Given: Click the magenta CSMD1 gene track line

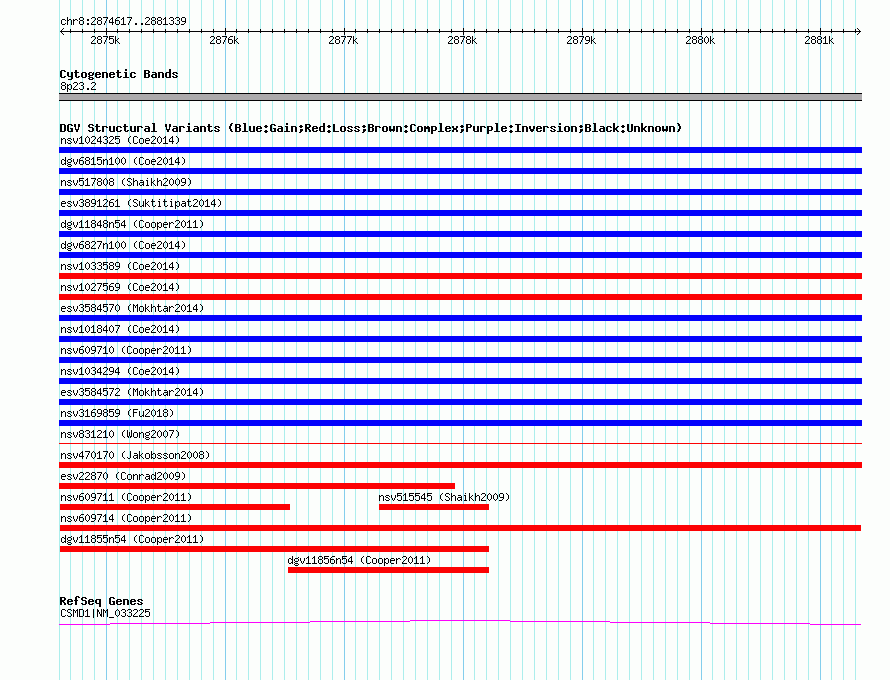Looking at the screenshot, I should [460, 623].
